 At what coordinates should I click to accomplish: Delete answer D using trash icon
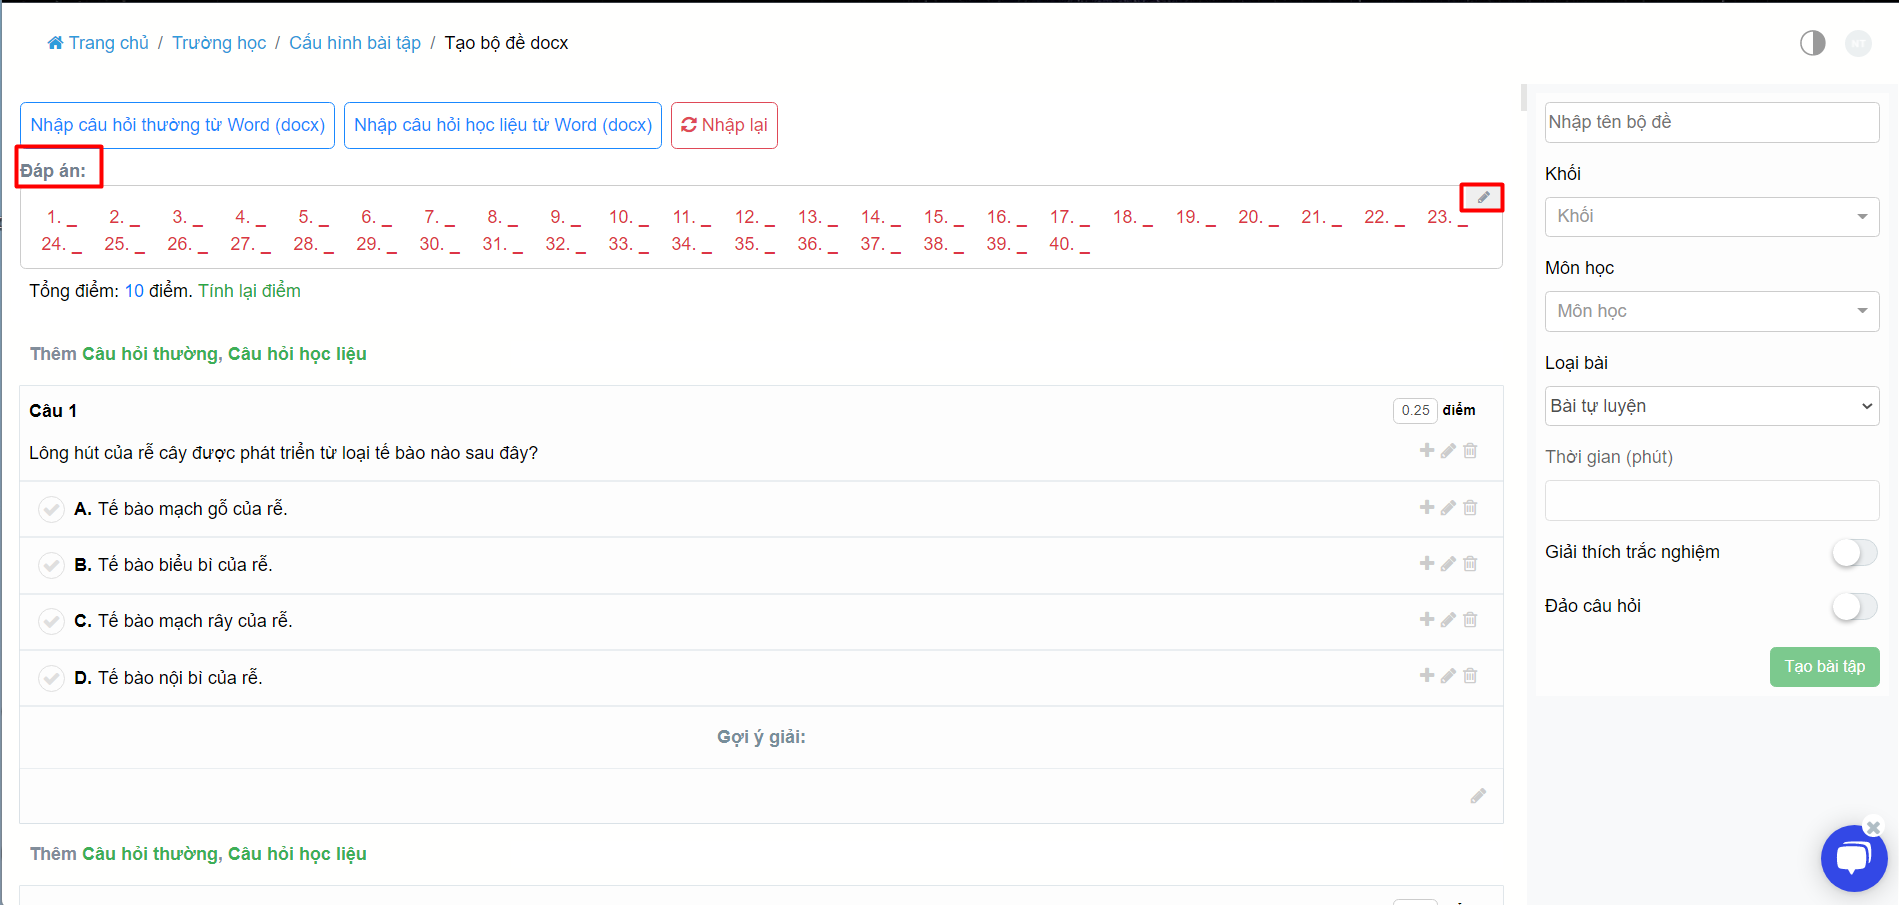[x=1470, y=676]
